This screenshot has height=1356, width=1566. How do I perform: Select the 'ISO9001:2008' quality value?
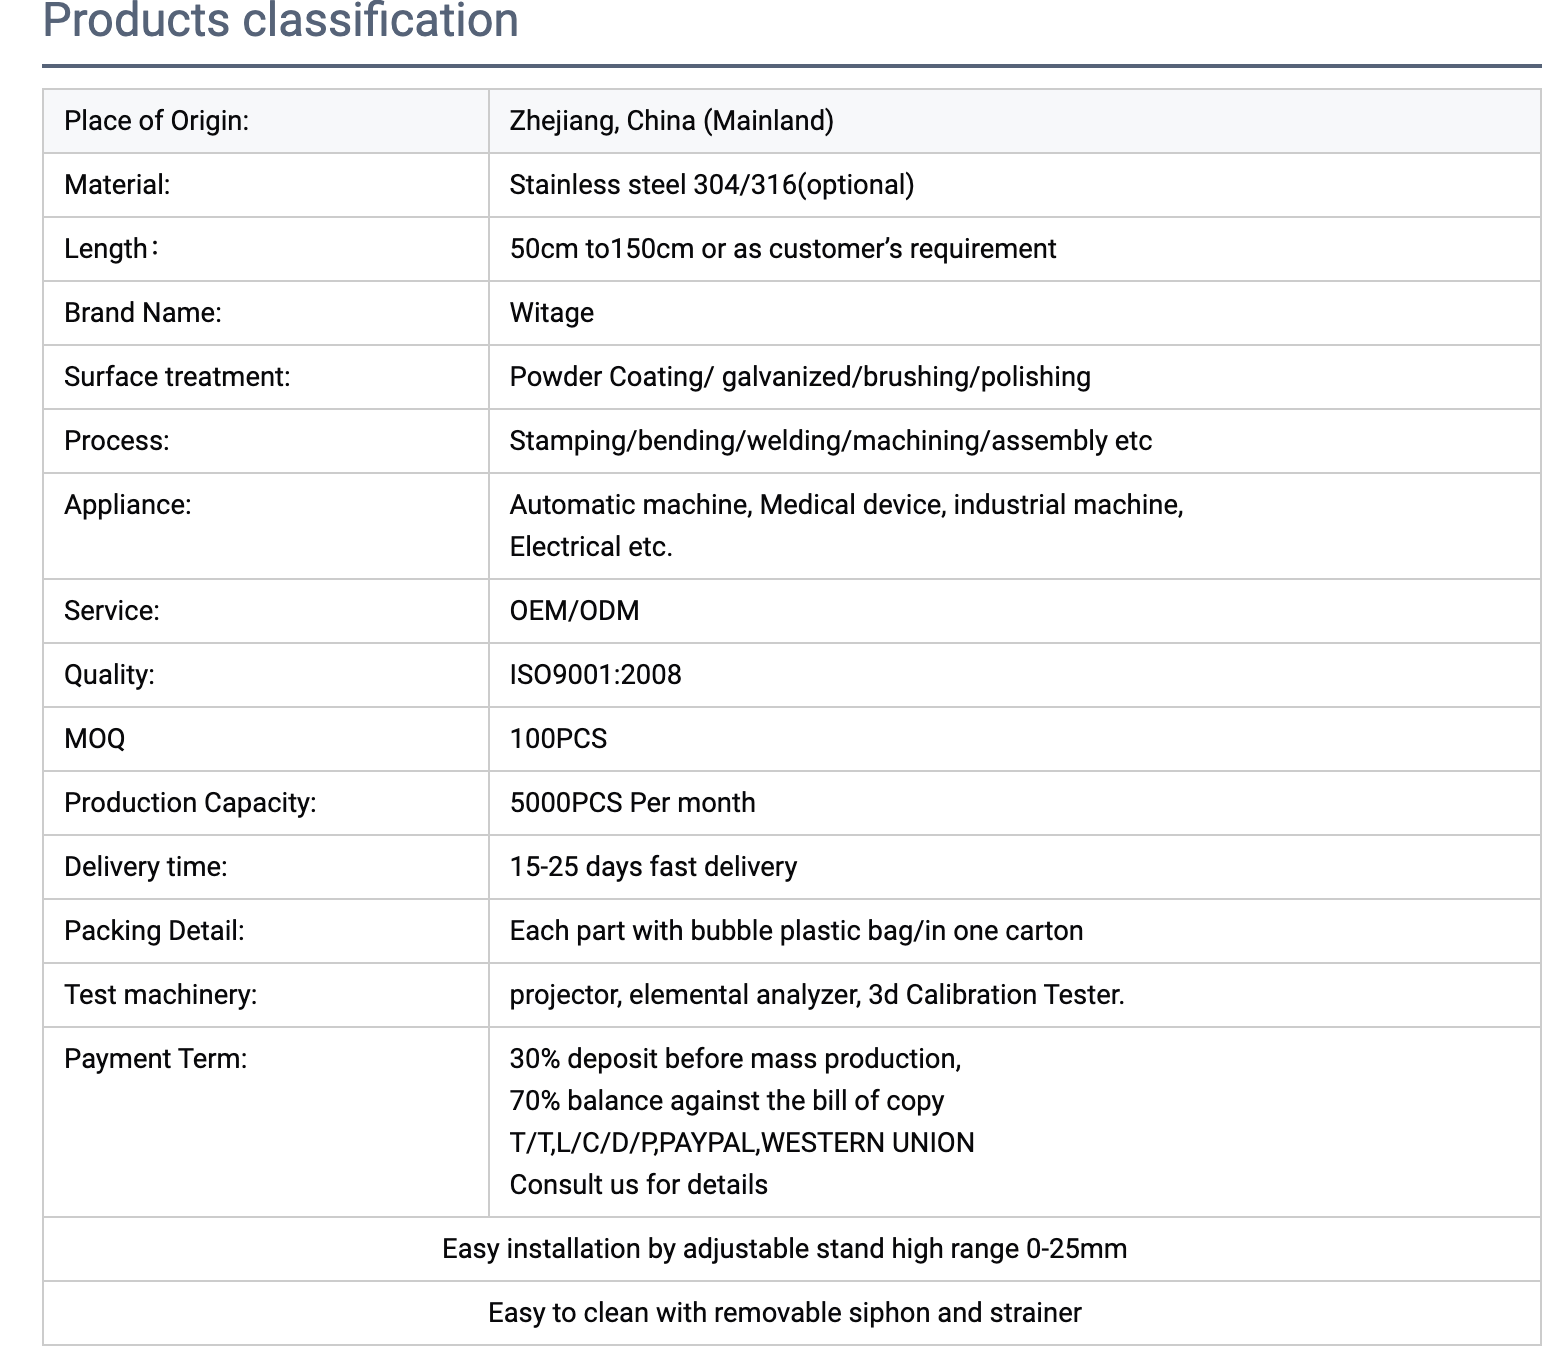pyautogui.click(x=596, y=675)
